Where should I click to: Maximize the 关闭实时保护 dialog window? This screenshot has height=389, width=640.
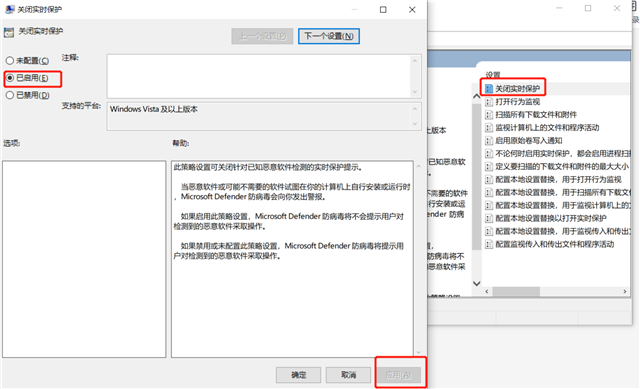[x=383, y=9]
